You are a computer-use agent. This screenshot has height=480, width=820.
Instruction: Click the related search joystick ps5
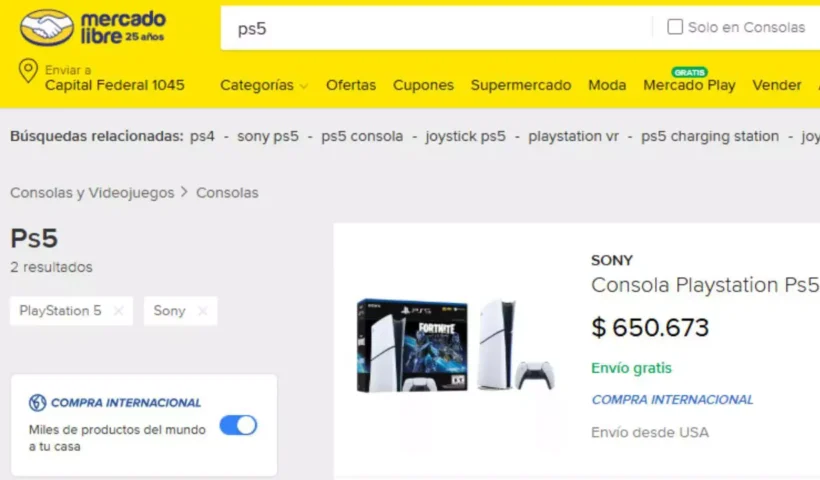(465, 136)
